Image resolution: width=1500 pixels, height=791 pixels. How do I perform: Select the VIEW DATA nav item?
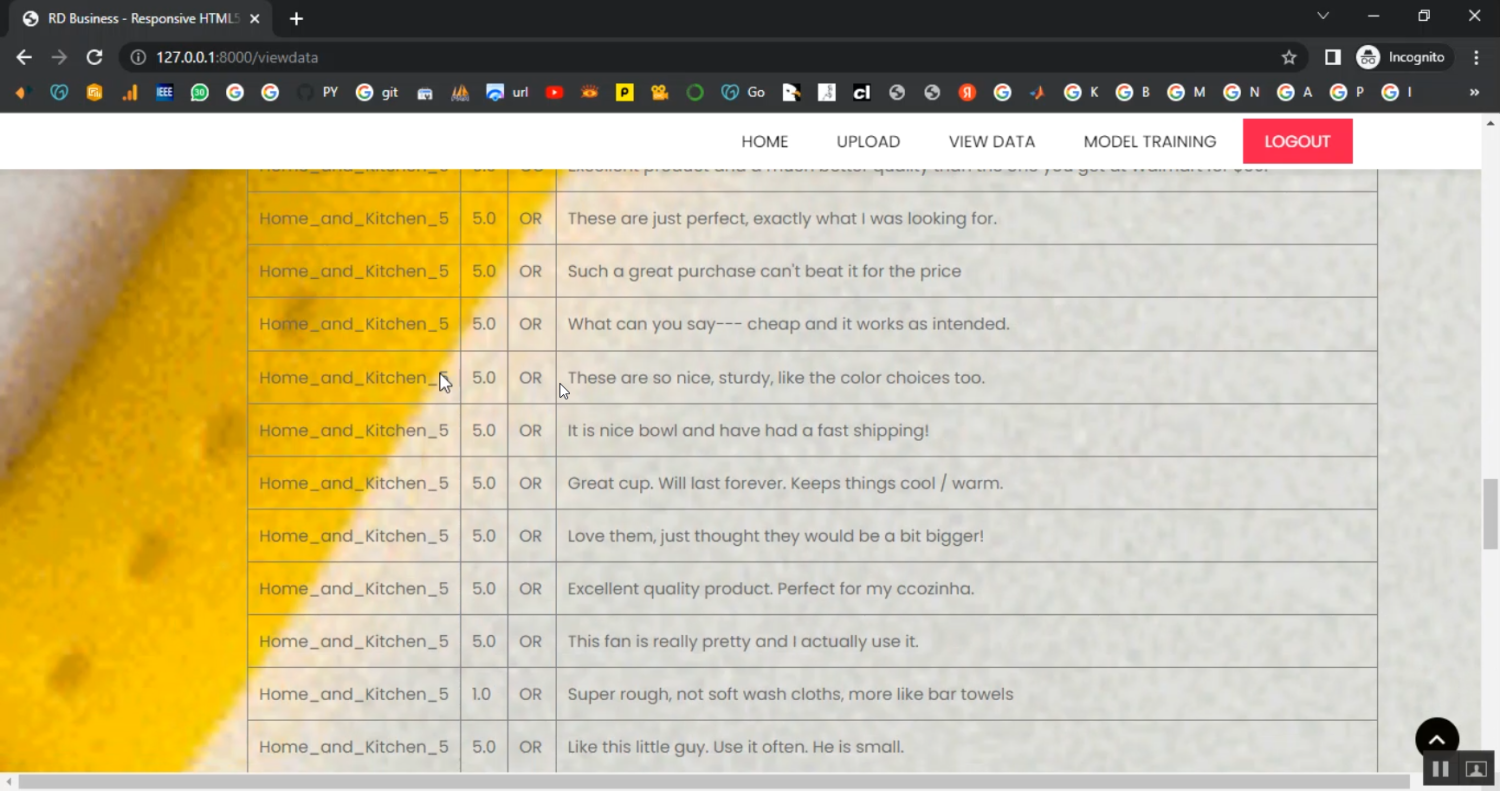tap(991, 142)
